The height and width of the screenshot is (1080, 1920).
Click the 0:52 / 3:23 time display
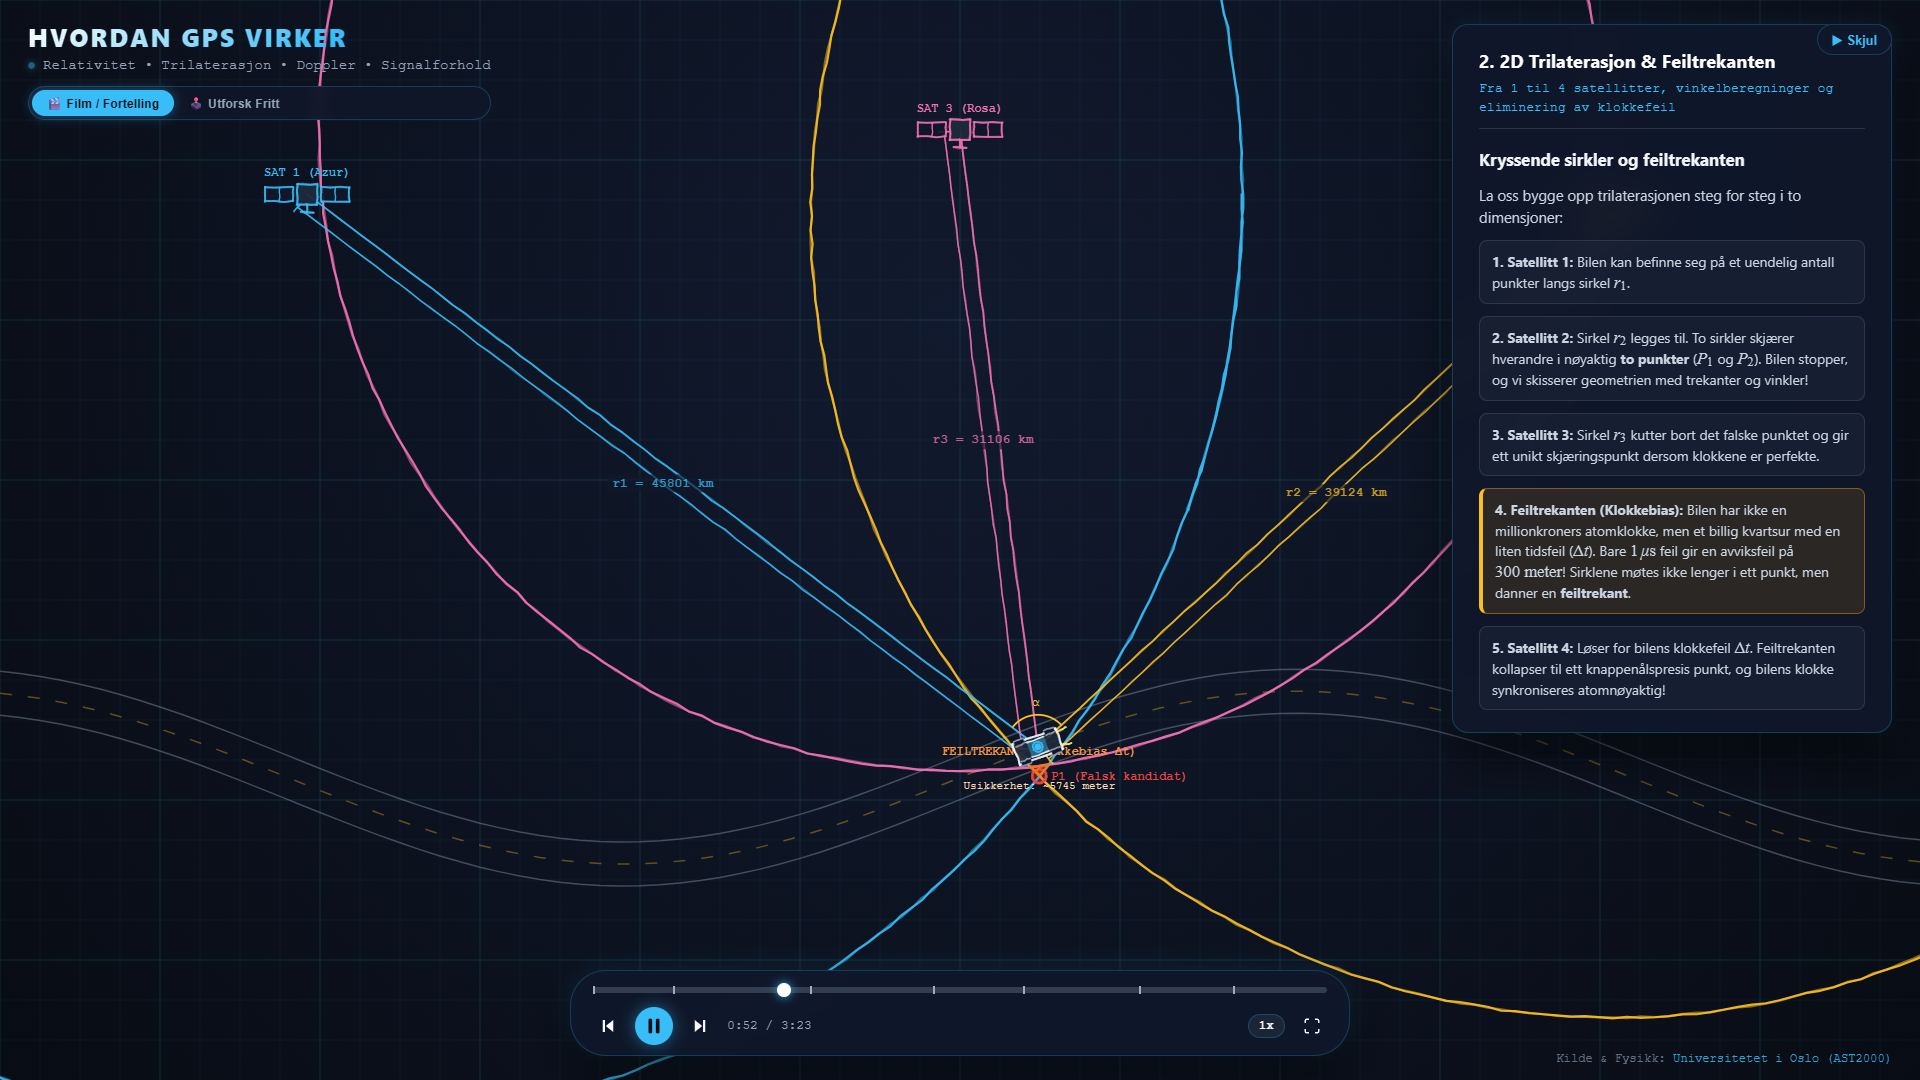(769, 1025)
